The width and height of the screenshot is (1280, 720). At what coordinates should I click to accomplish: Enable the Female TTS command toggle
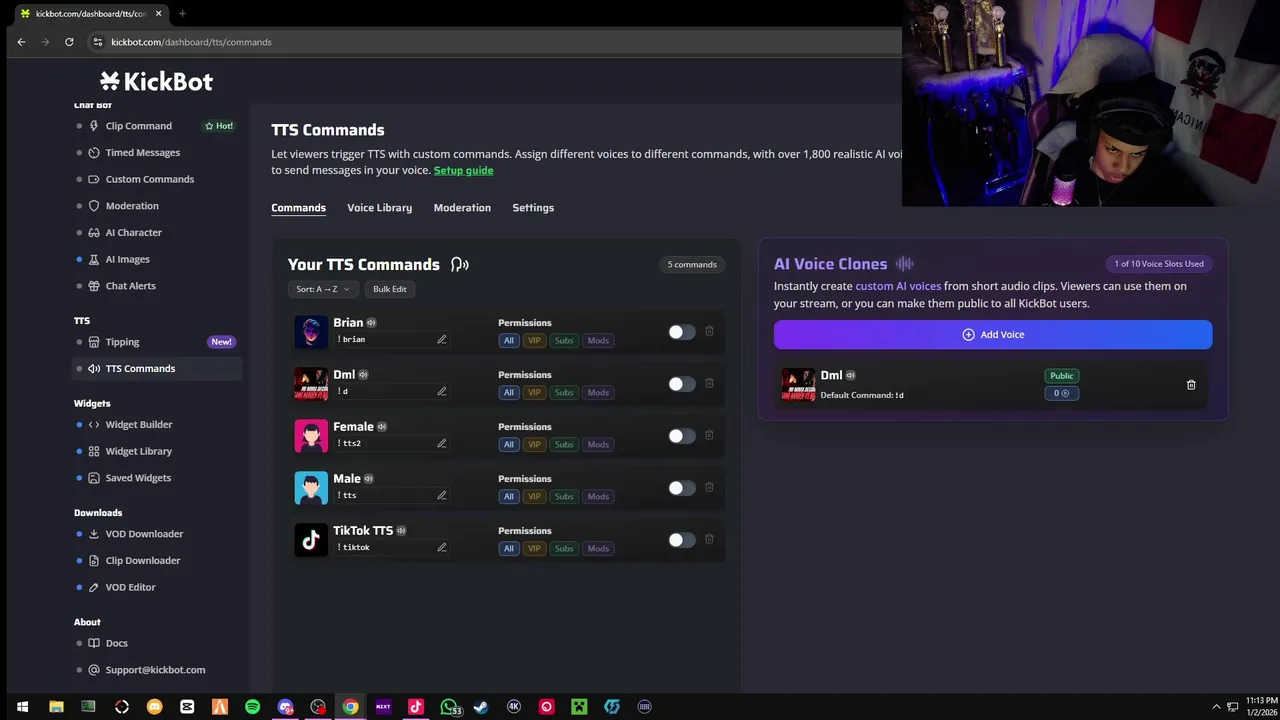tap(682, 436)
